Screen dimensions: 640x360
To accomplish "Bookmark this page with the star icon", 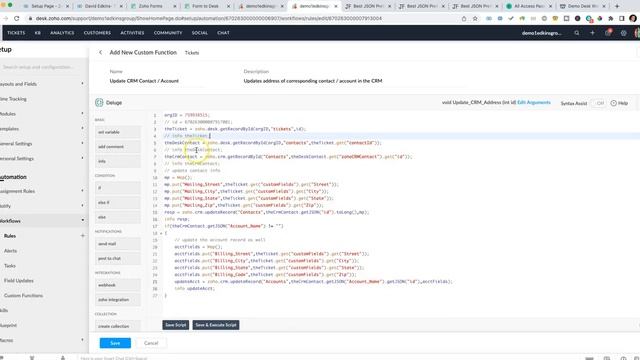I will 475,18.
